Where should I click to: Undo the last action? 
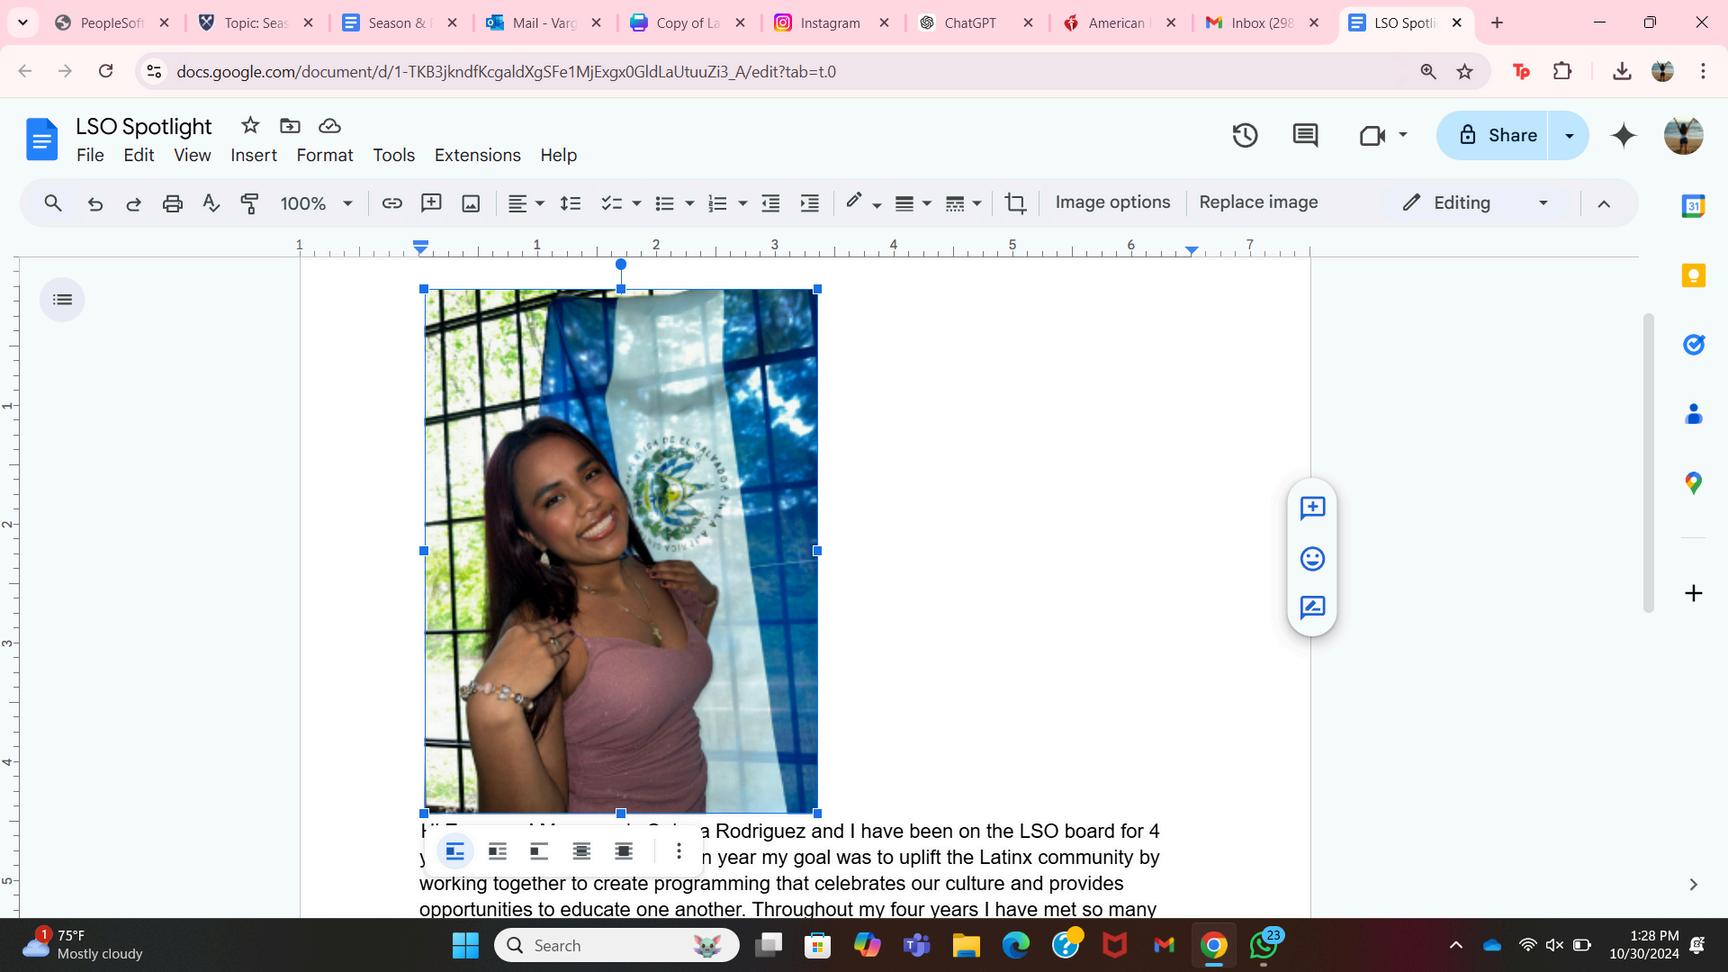[x=95, y=203]
